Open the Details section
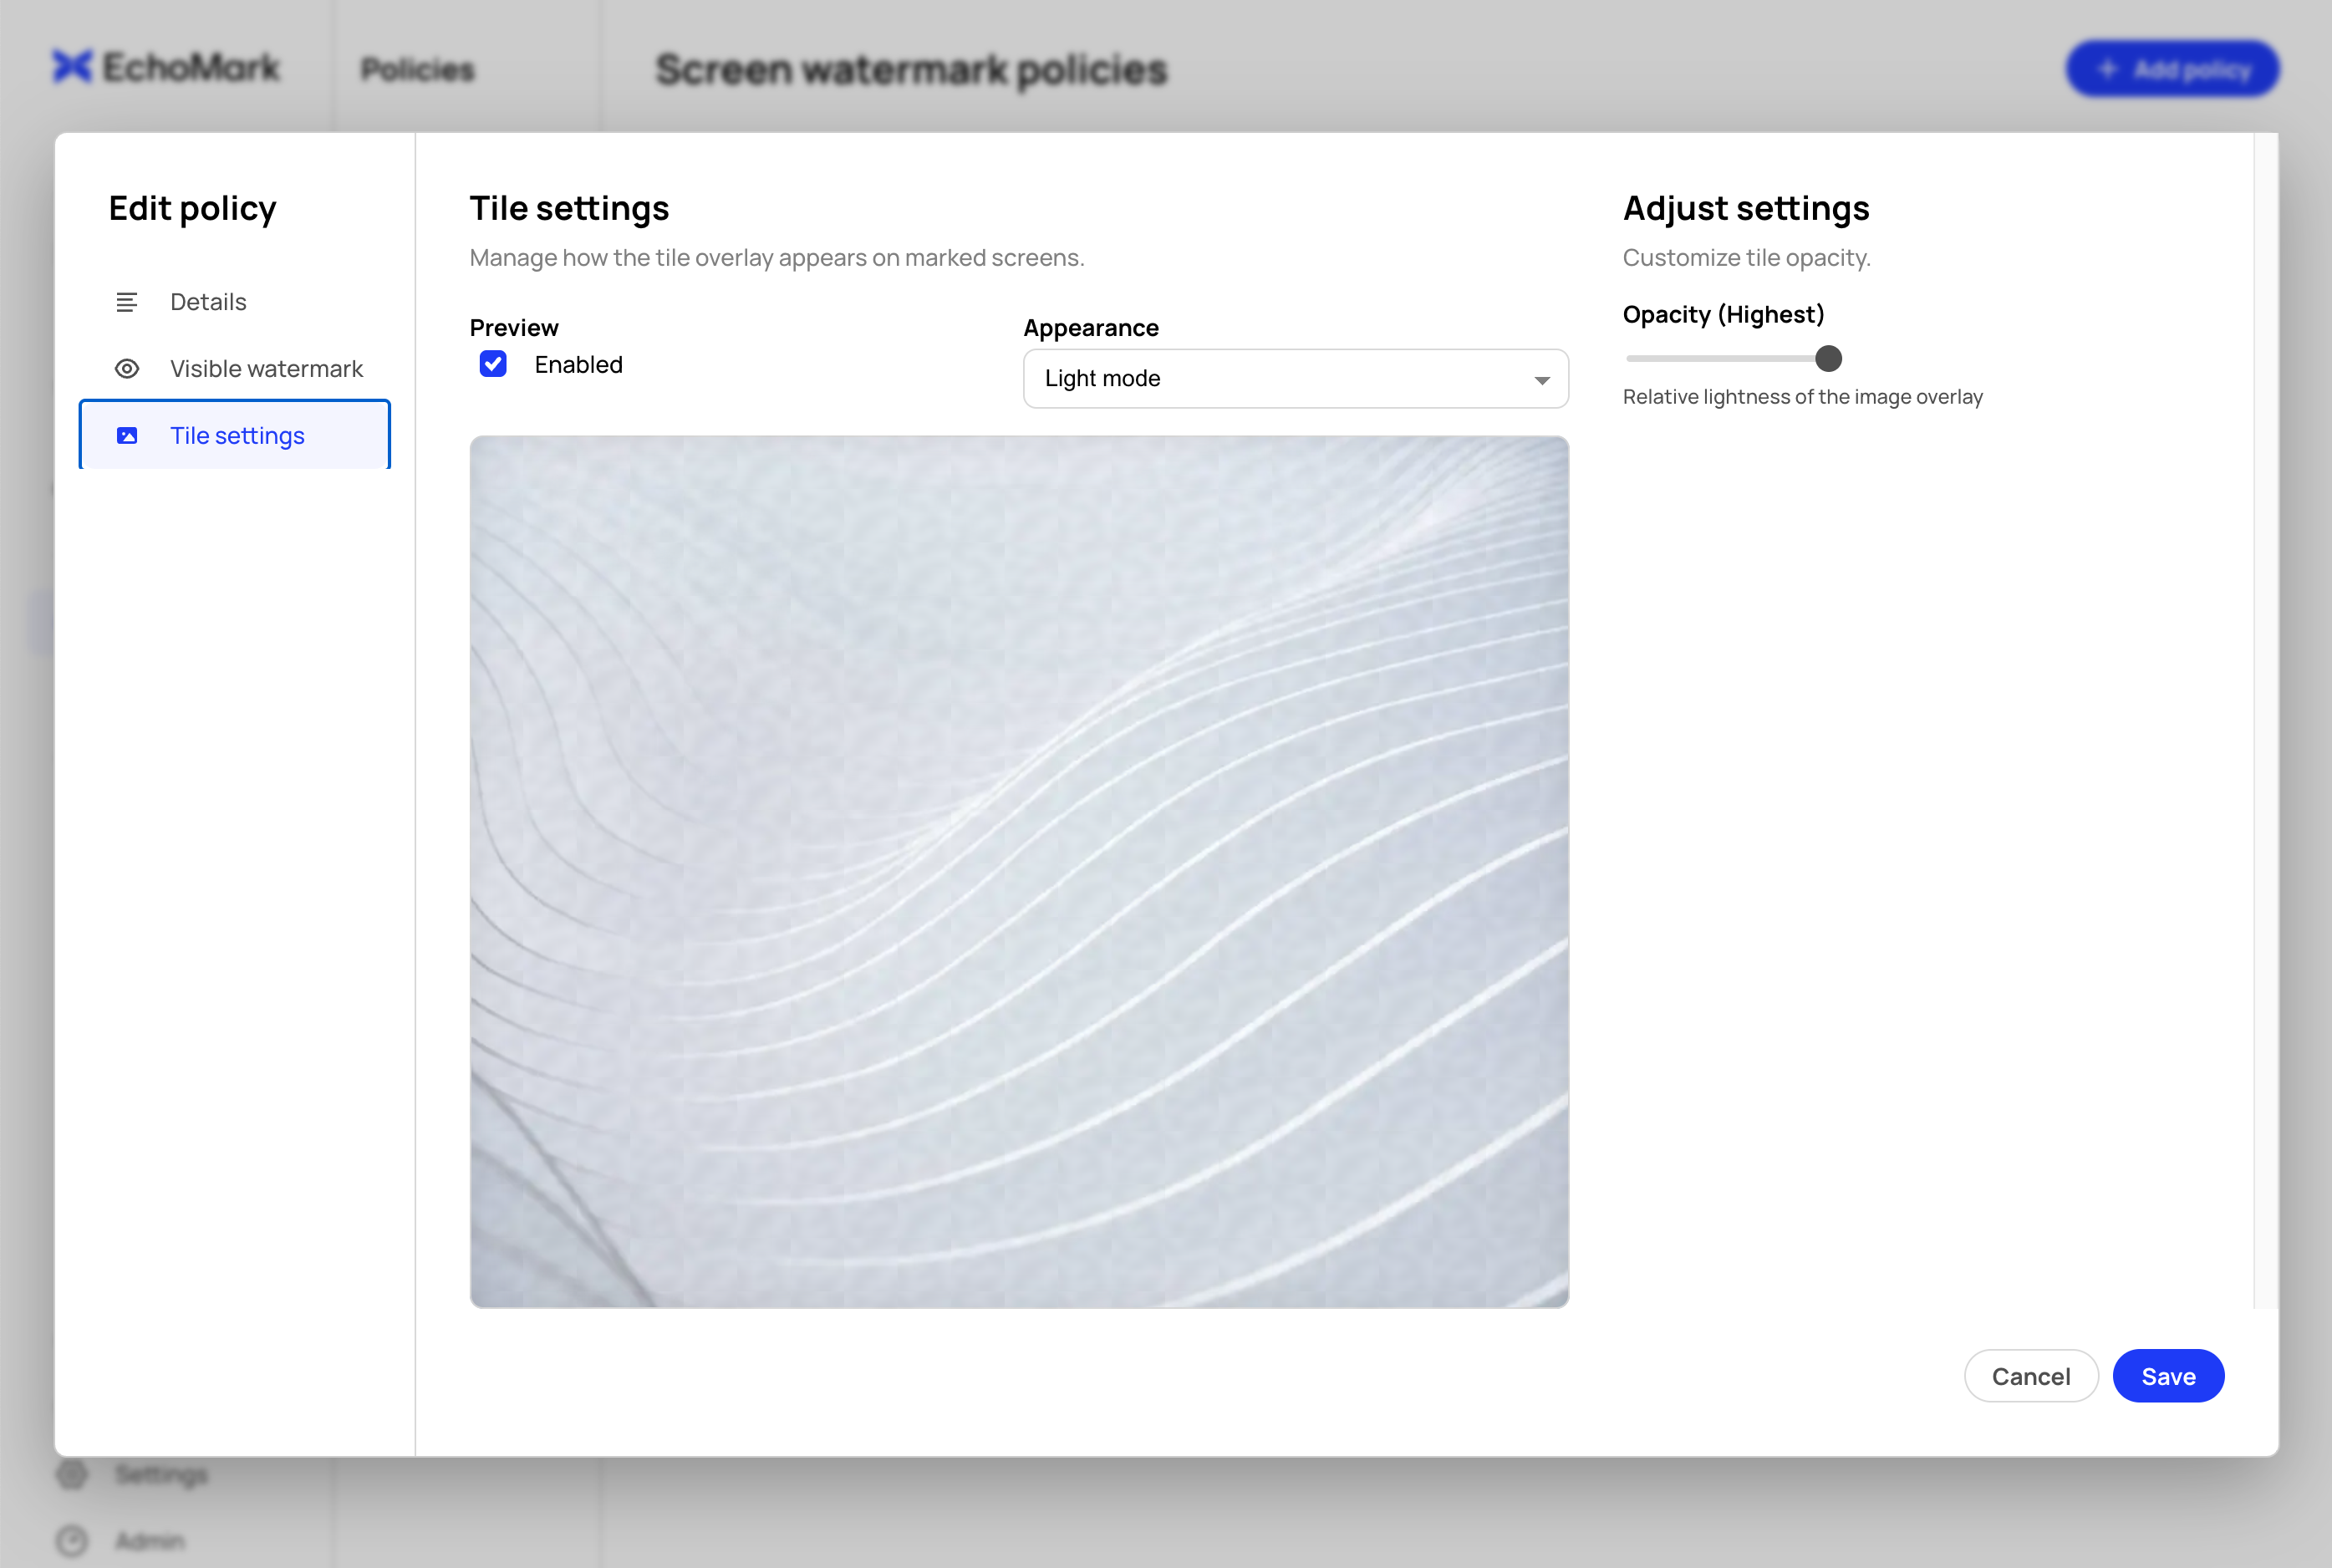The image size is (2332, 1568). tap(235, 302)
